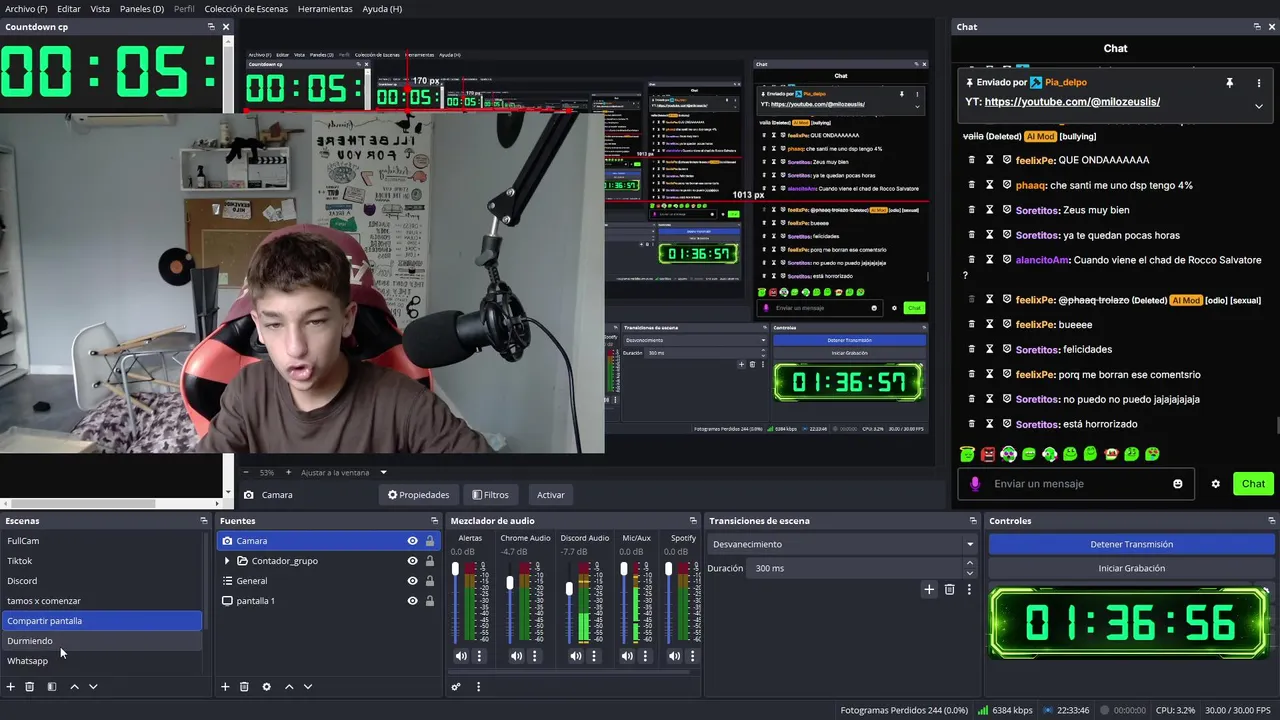1280x720 pixels.
Task: Open audio mixer three-dot menu at bottom
Action: [x=478, y=687]
